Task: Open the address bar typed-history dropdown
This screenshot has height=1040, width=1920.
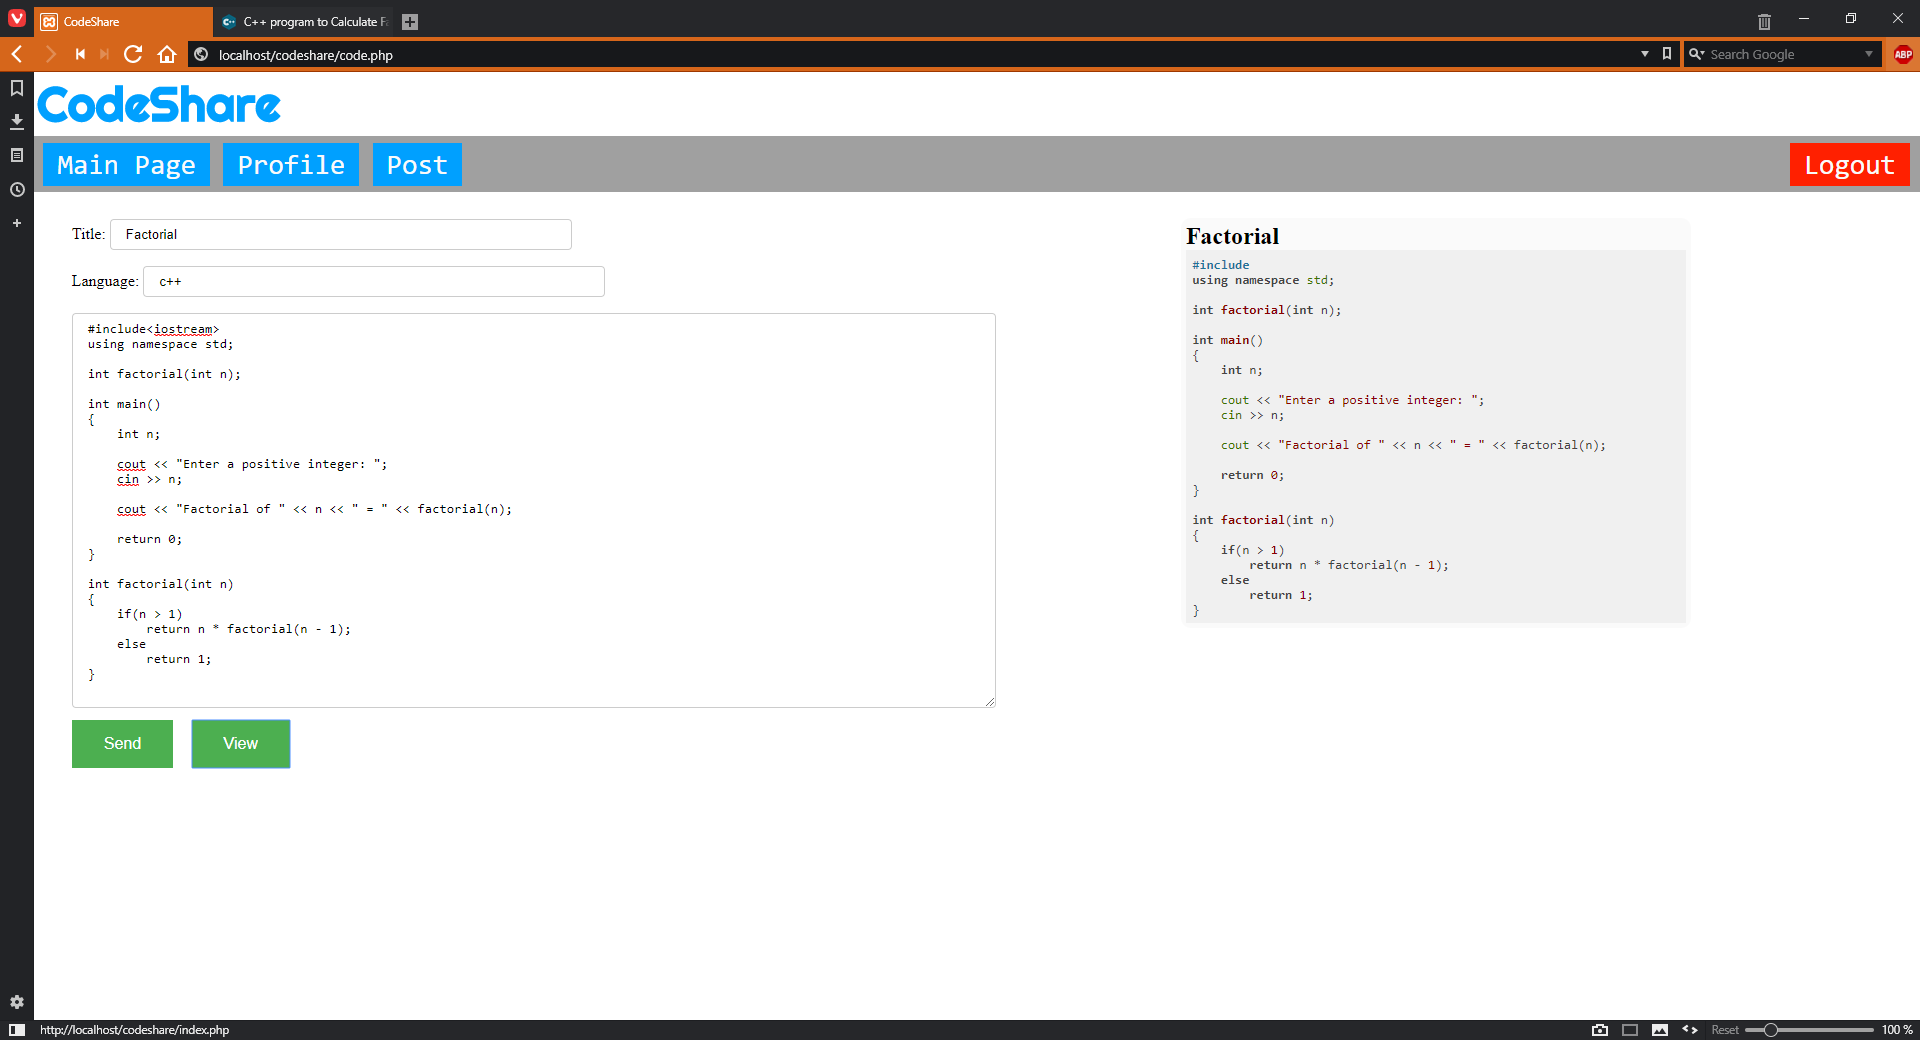Action: 1645,54
